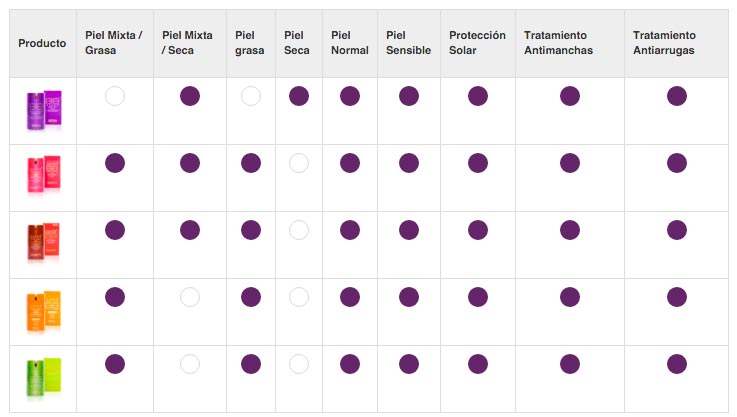Click filled Protección Solar dot for green product
The height and width of the screenshot is (417, 737).
coord(477,364)
